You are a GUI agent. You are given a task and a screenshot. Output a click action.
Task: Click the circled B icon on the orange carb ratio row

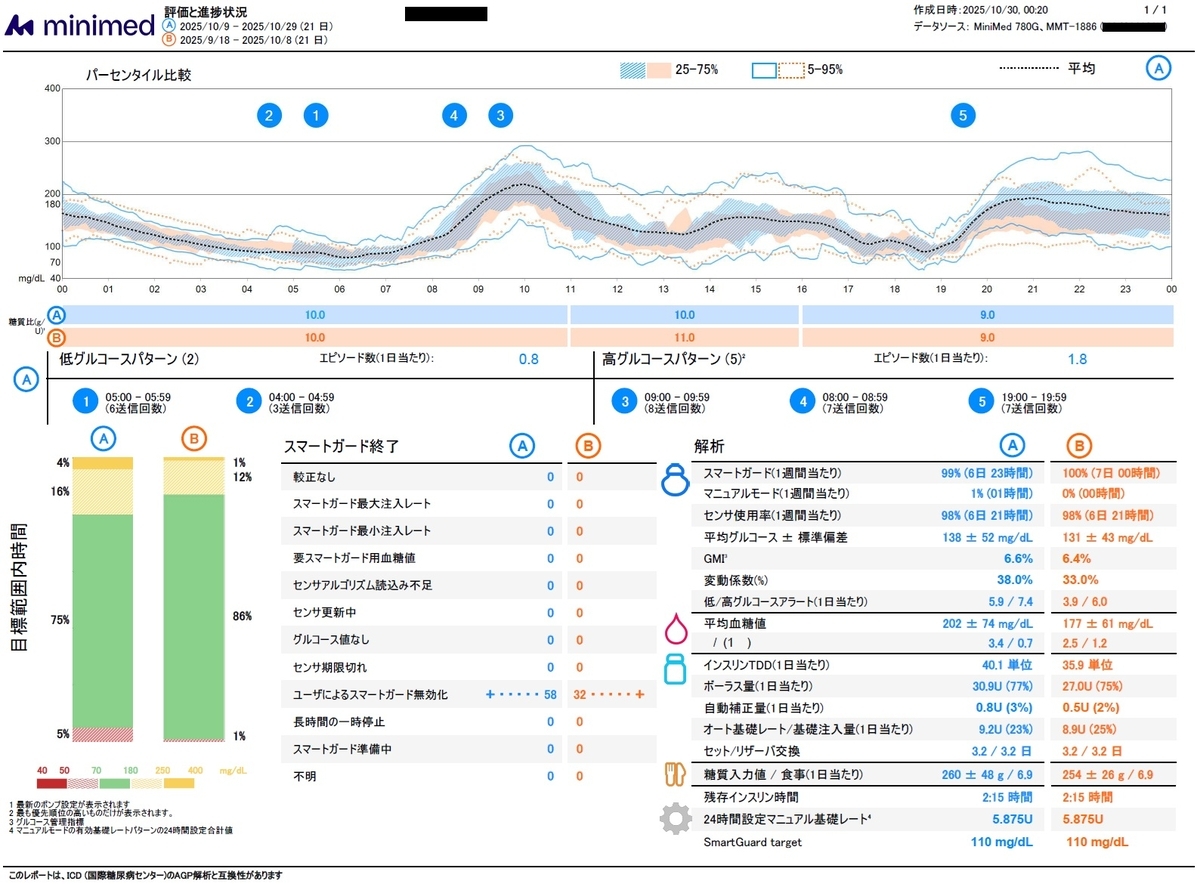[x=55, y=337]
